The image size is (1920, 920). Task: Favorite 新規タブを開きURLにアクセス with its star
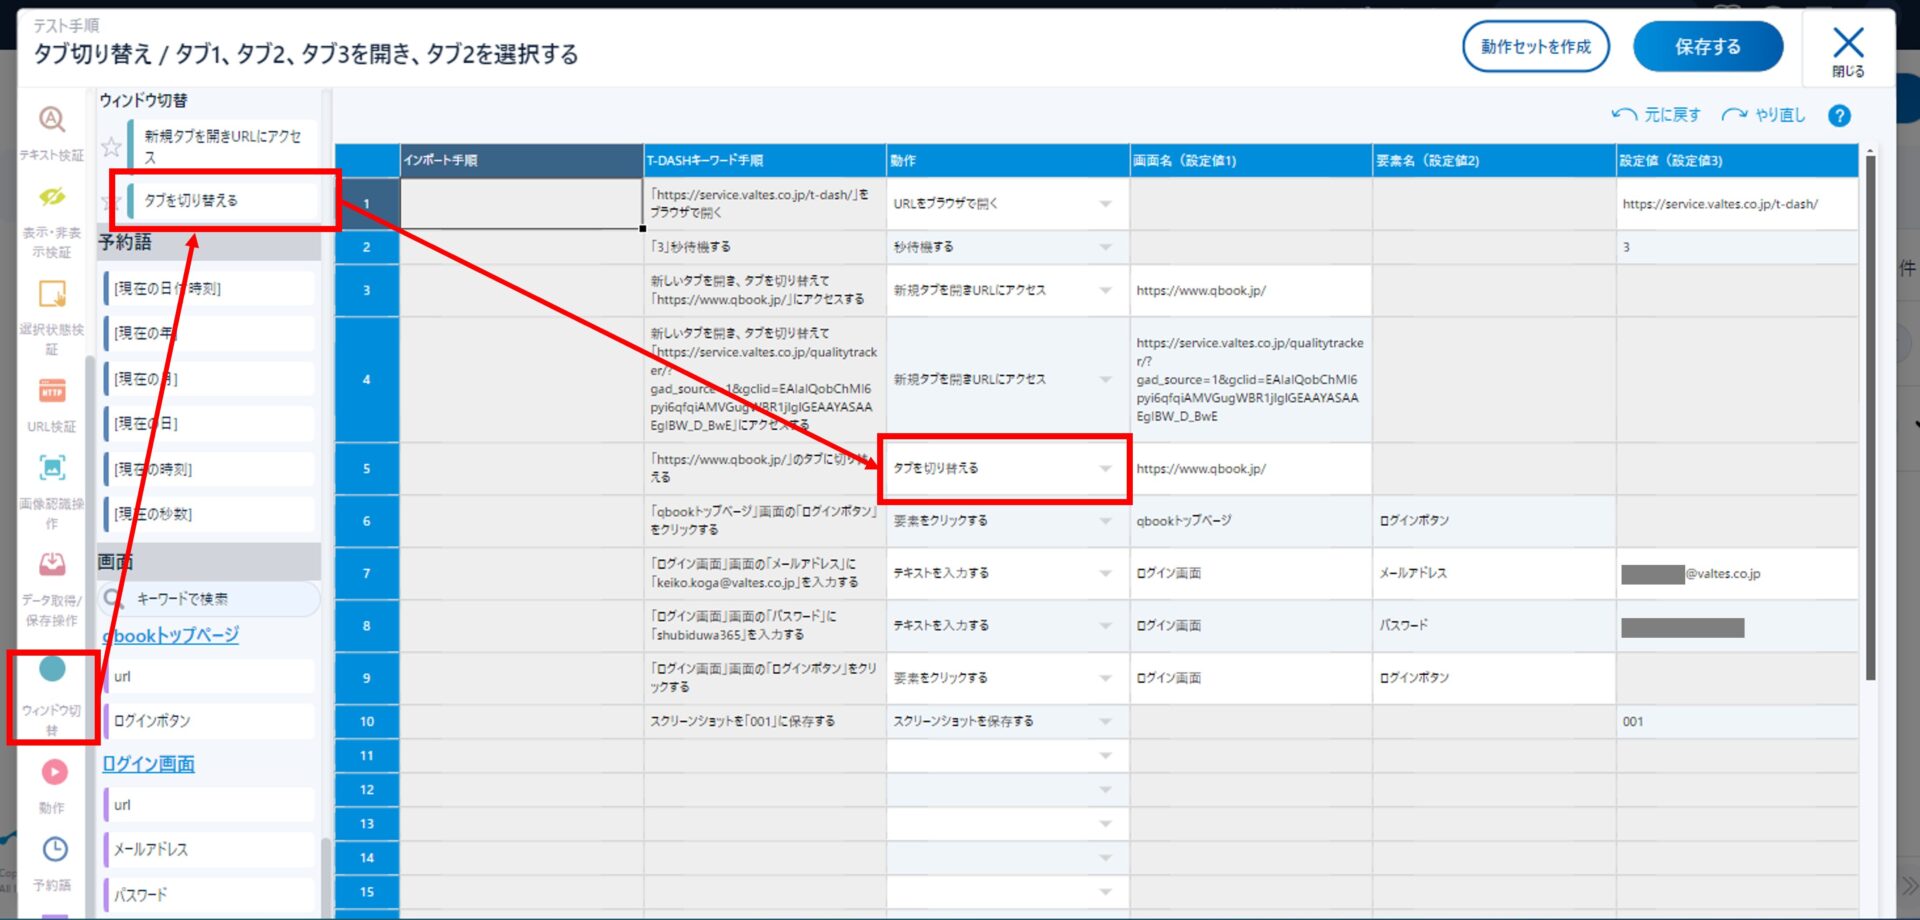(112, 147)
